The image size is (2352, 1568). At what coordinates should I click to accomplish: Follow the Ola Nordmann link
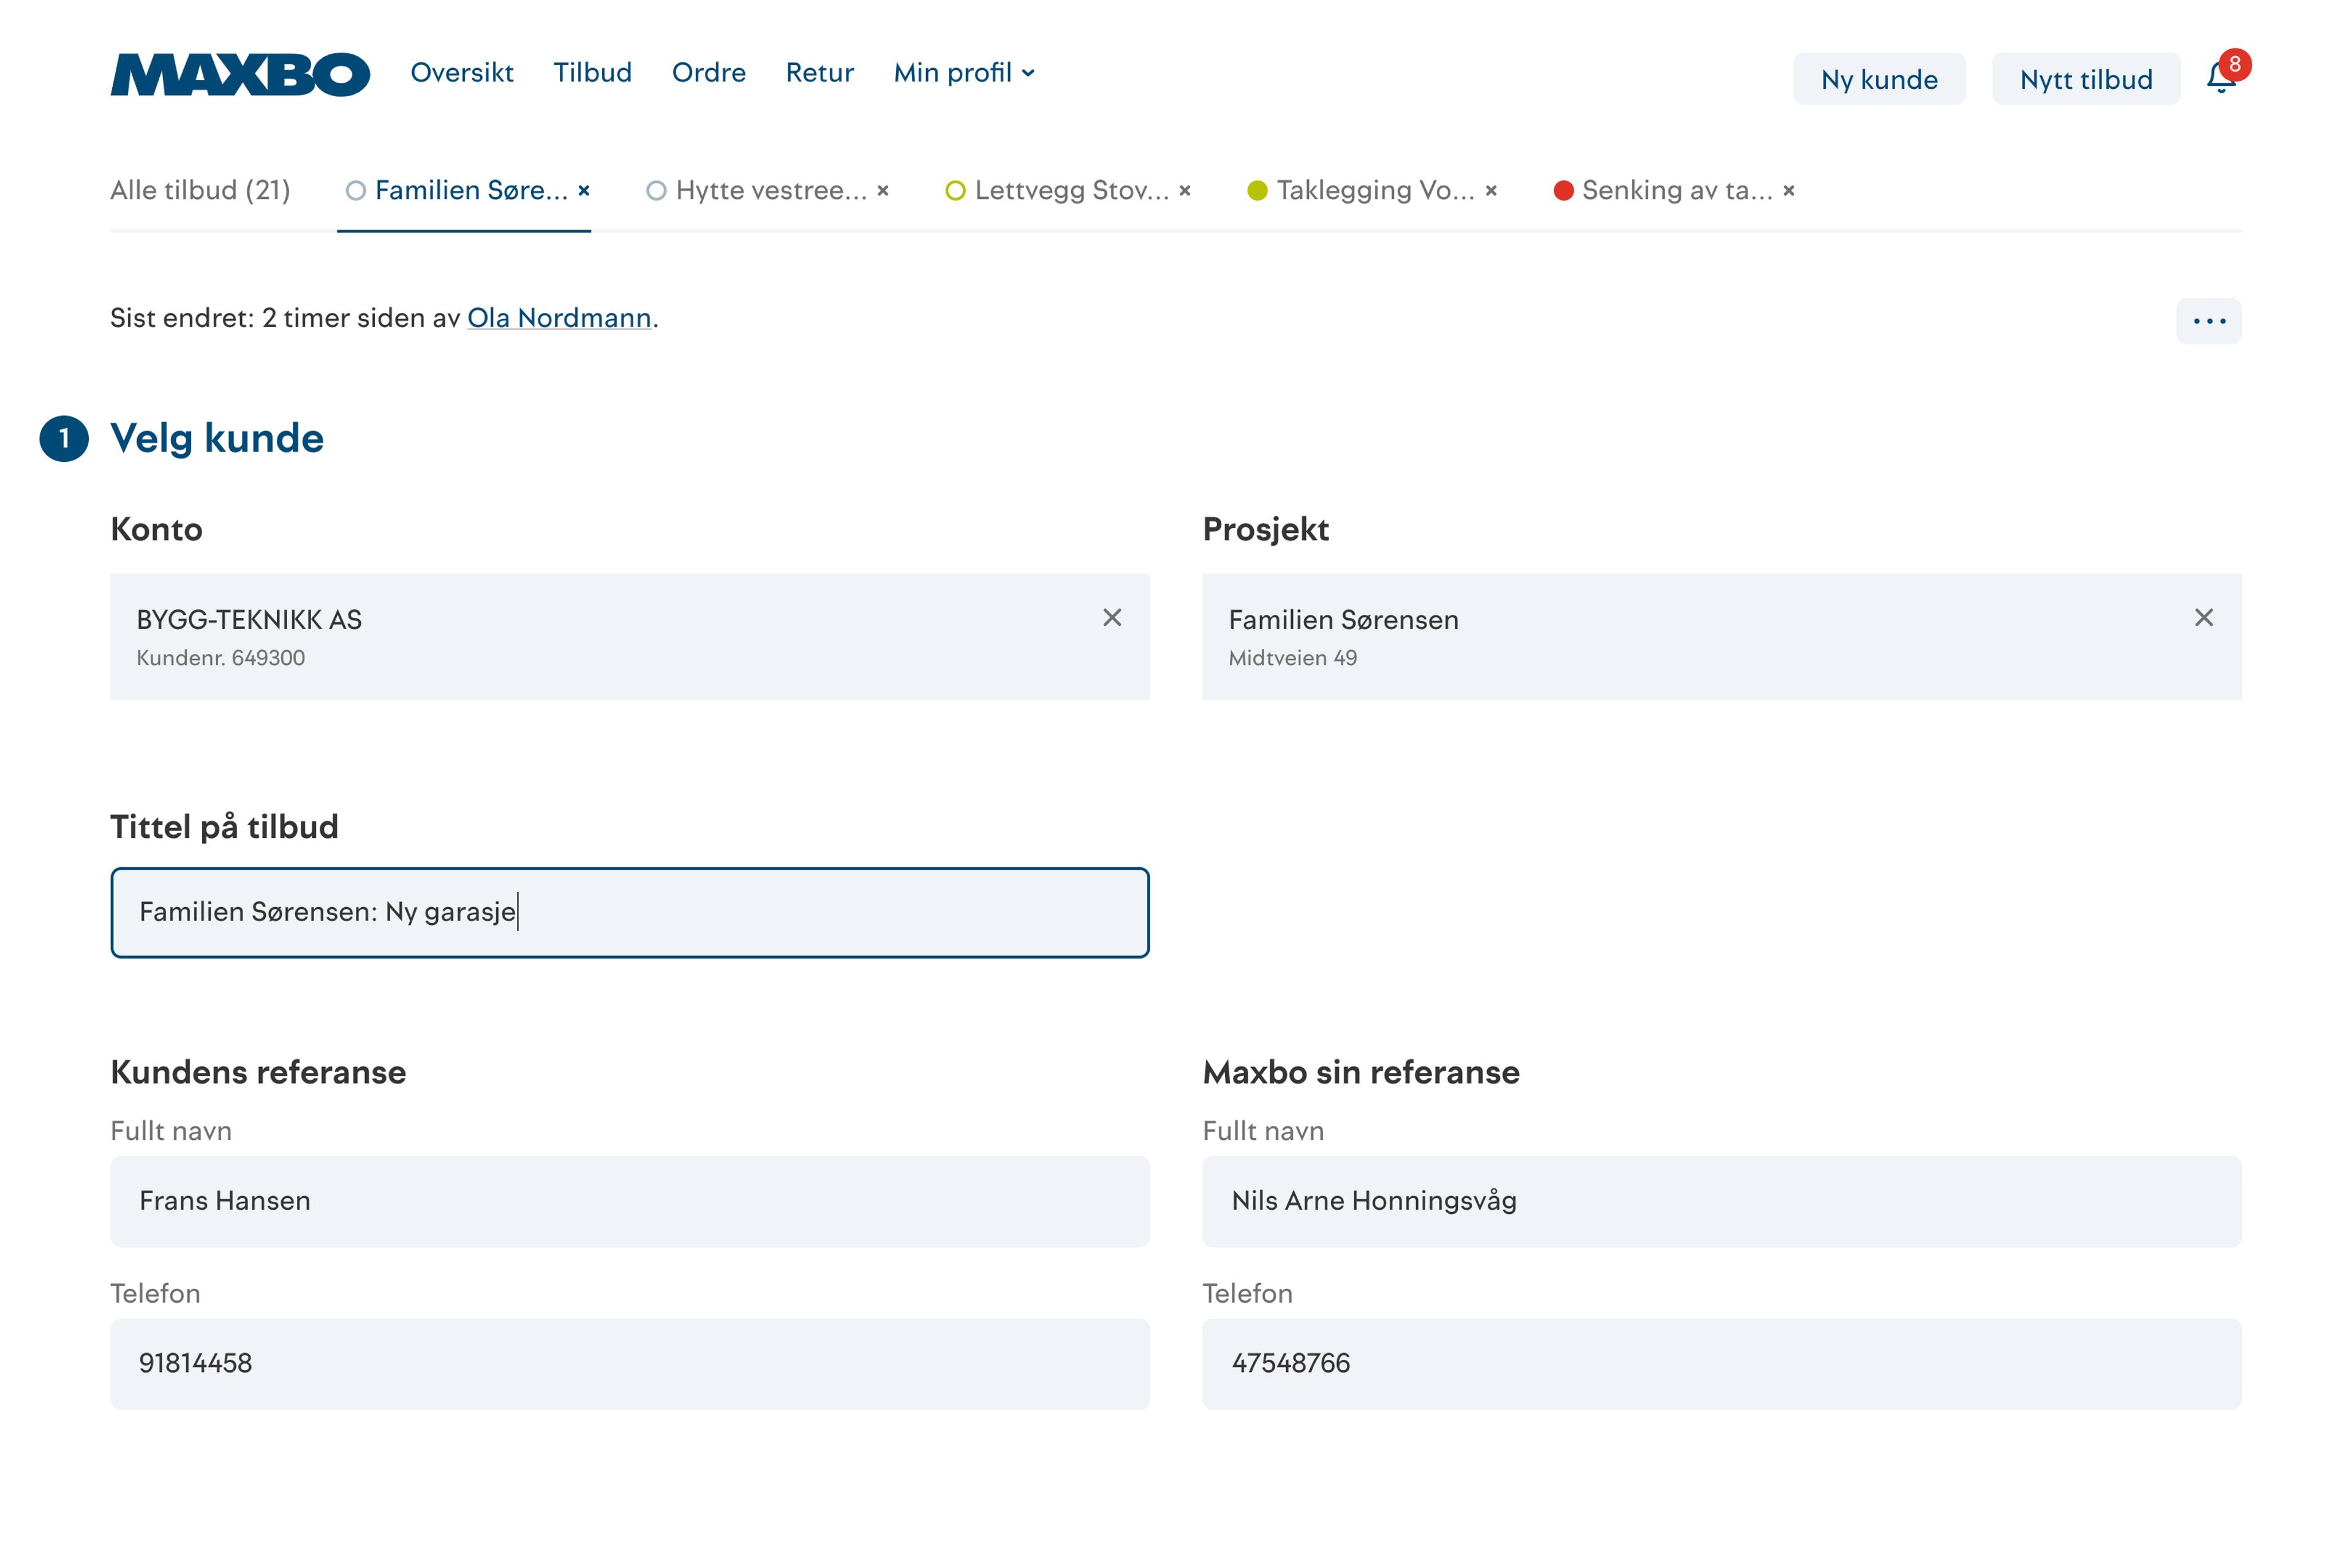[559, 318]
